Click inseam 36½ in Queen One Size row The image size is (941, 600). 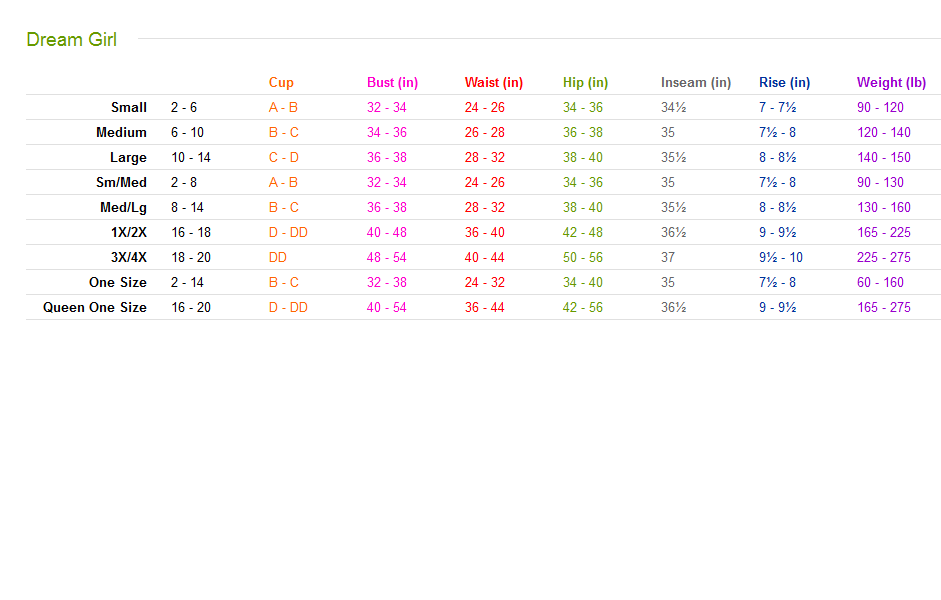[673, 308]
